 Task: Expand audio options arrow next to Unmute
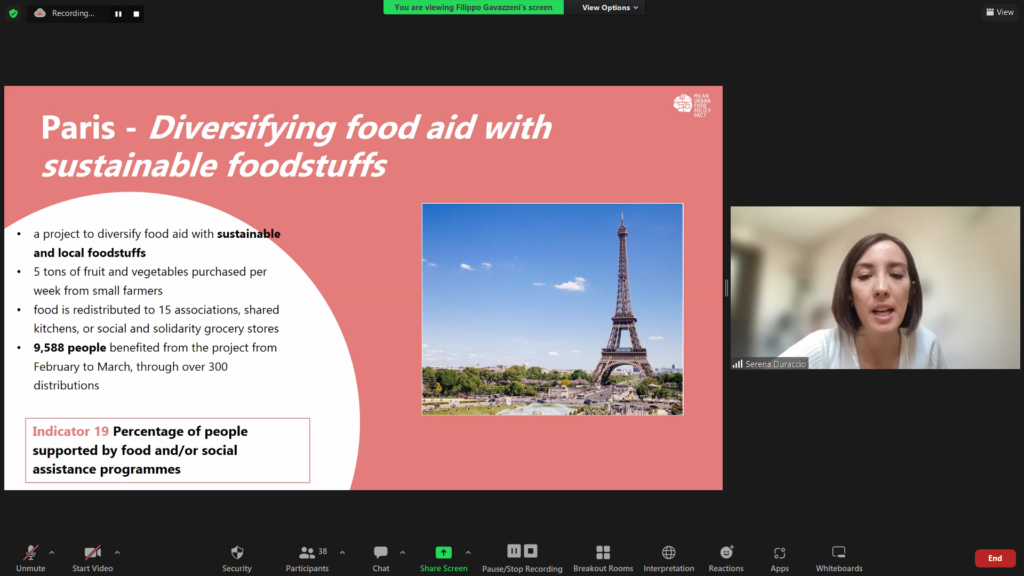pos(52,552)
